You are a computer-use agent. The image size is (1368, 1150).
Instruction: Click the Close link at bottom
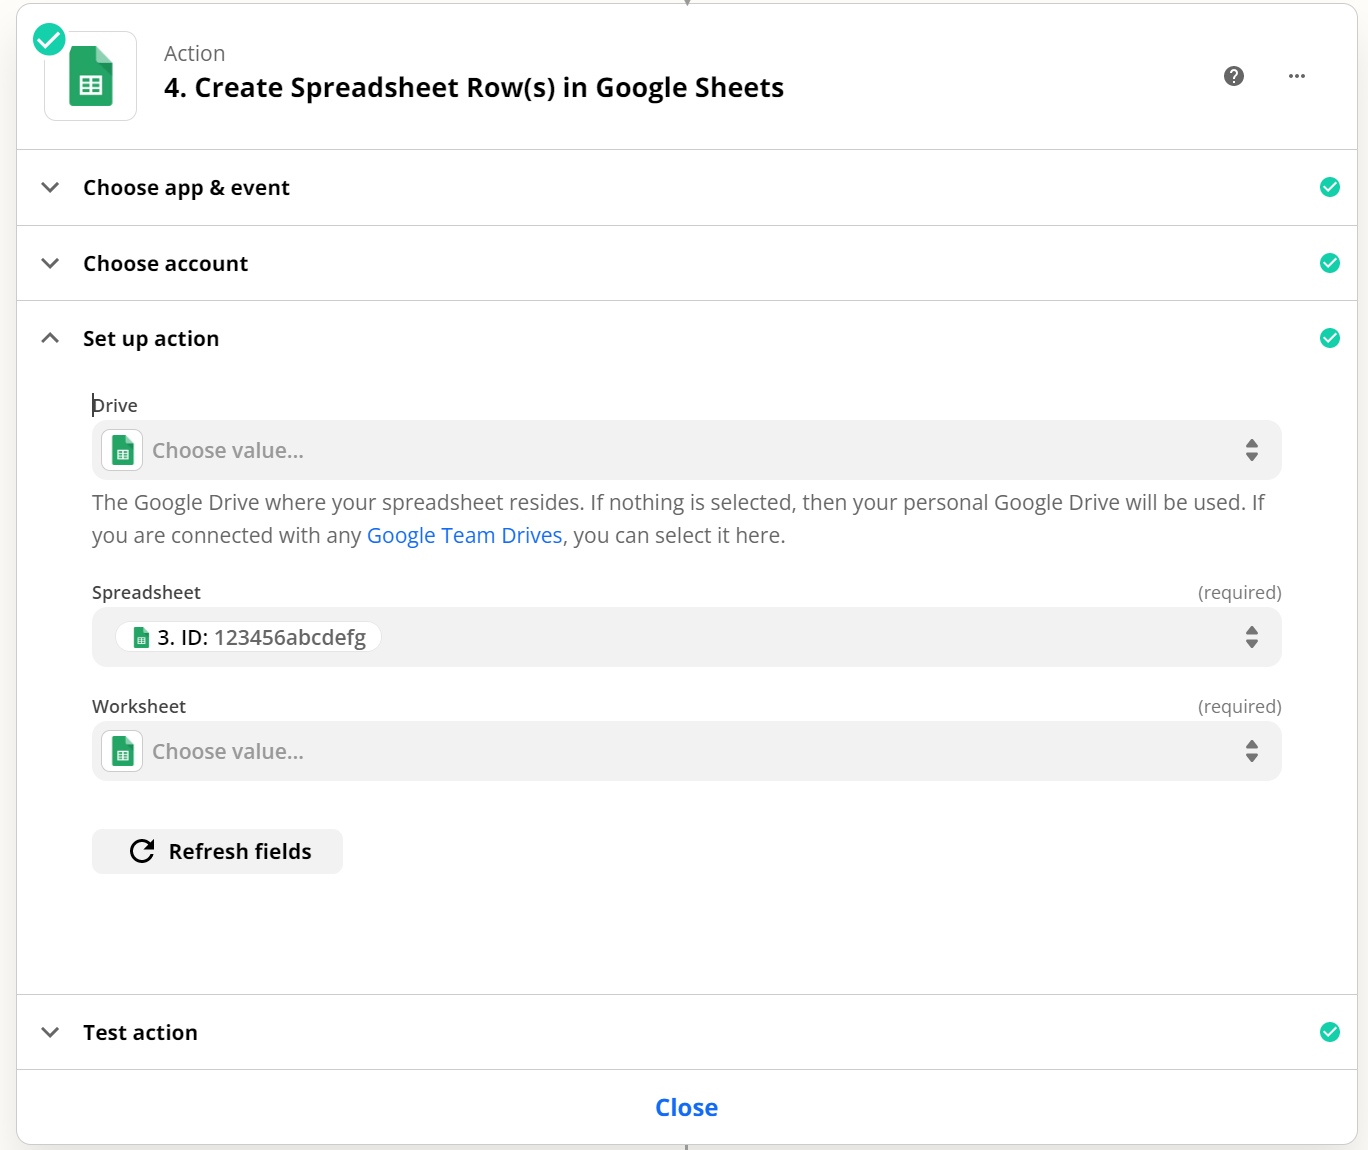coord(686,1107)
